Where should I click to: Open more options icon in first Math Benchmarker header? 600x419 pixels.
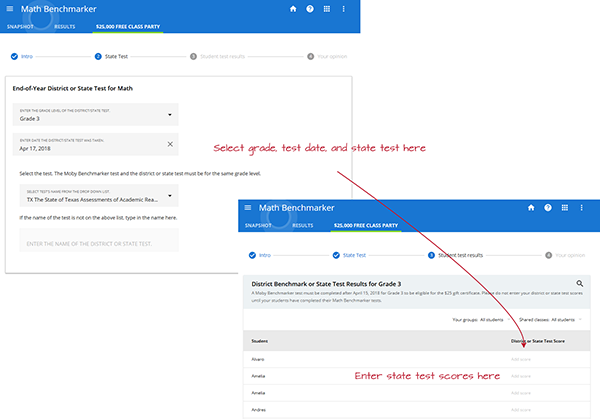coord(344,9)
